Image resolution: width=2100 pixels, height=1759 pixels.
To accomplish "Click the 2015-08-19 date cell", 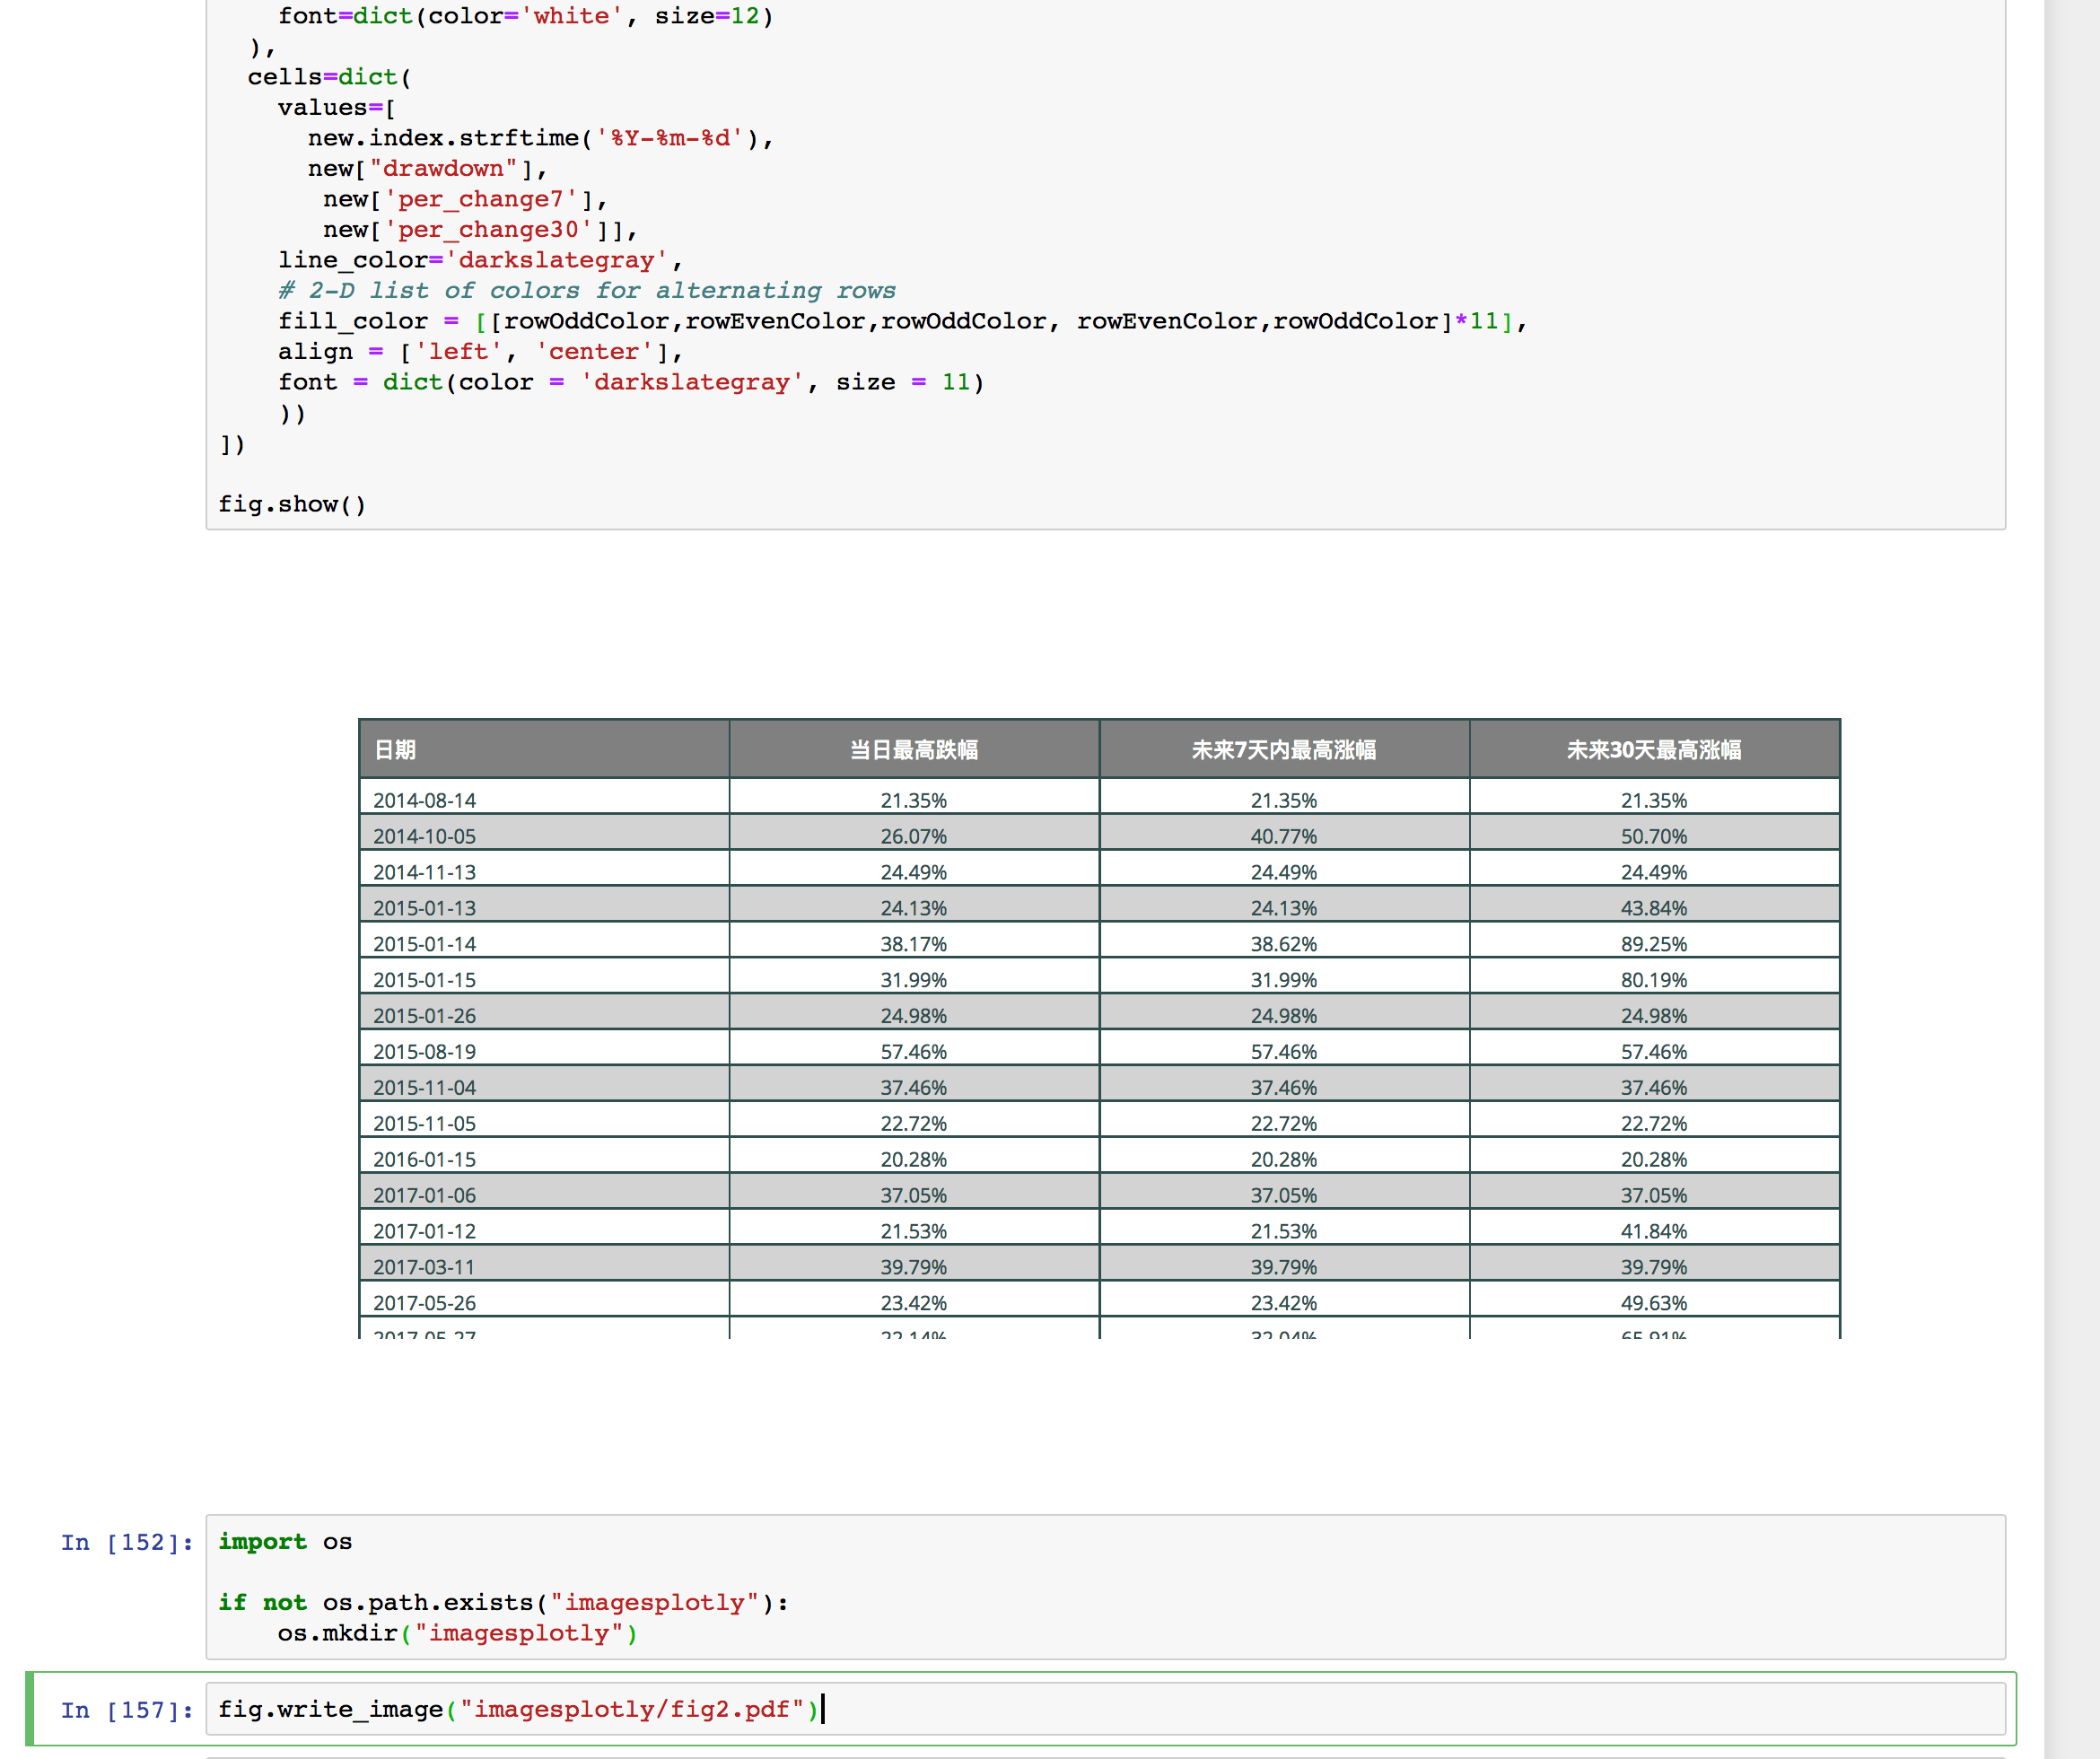I will tap(425, 1051).
